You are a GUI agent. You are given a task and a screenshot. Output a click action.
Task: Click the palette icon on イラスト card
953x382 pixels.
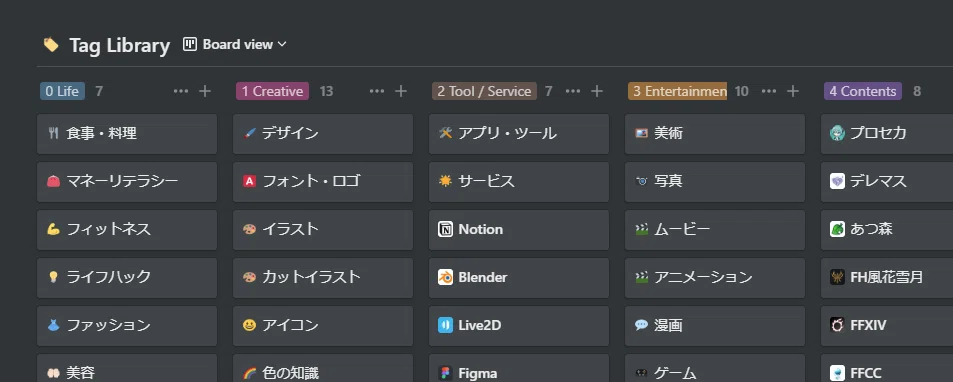click(249, 229)
